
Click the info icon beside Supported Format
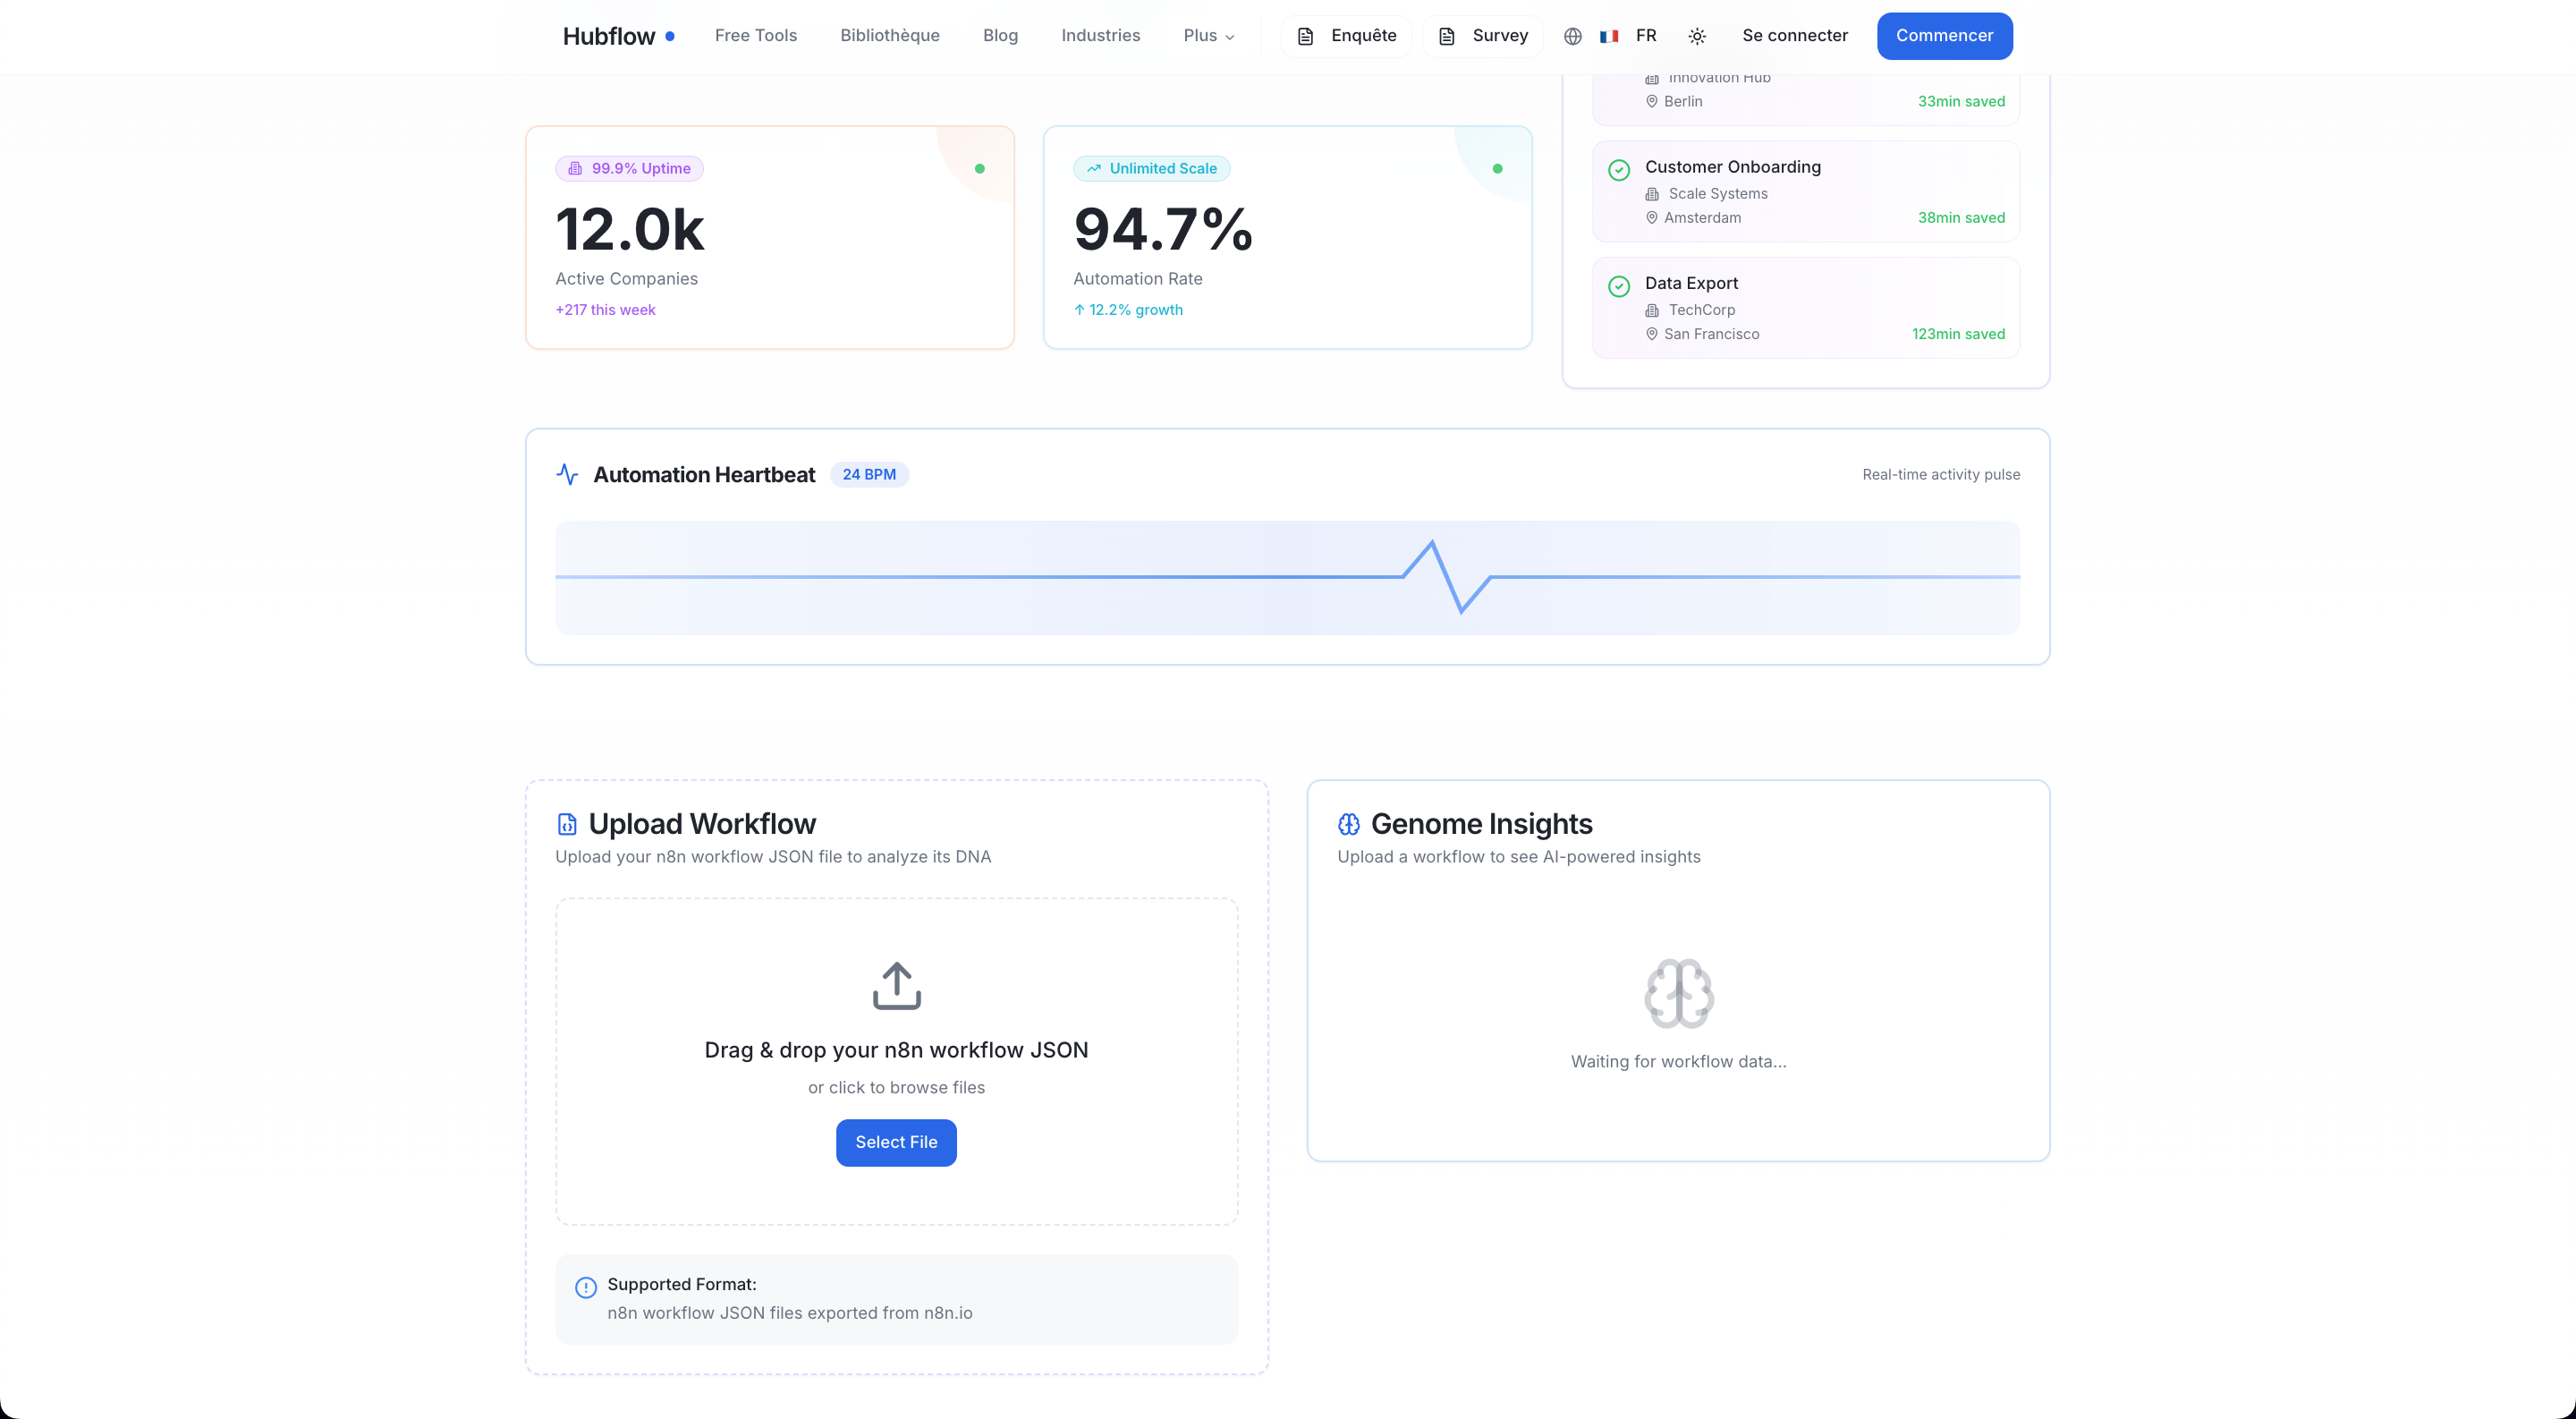tap(586, 1287)
